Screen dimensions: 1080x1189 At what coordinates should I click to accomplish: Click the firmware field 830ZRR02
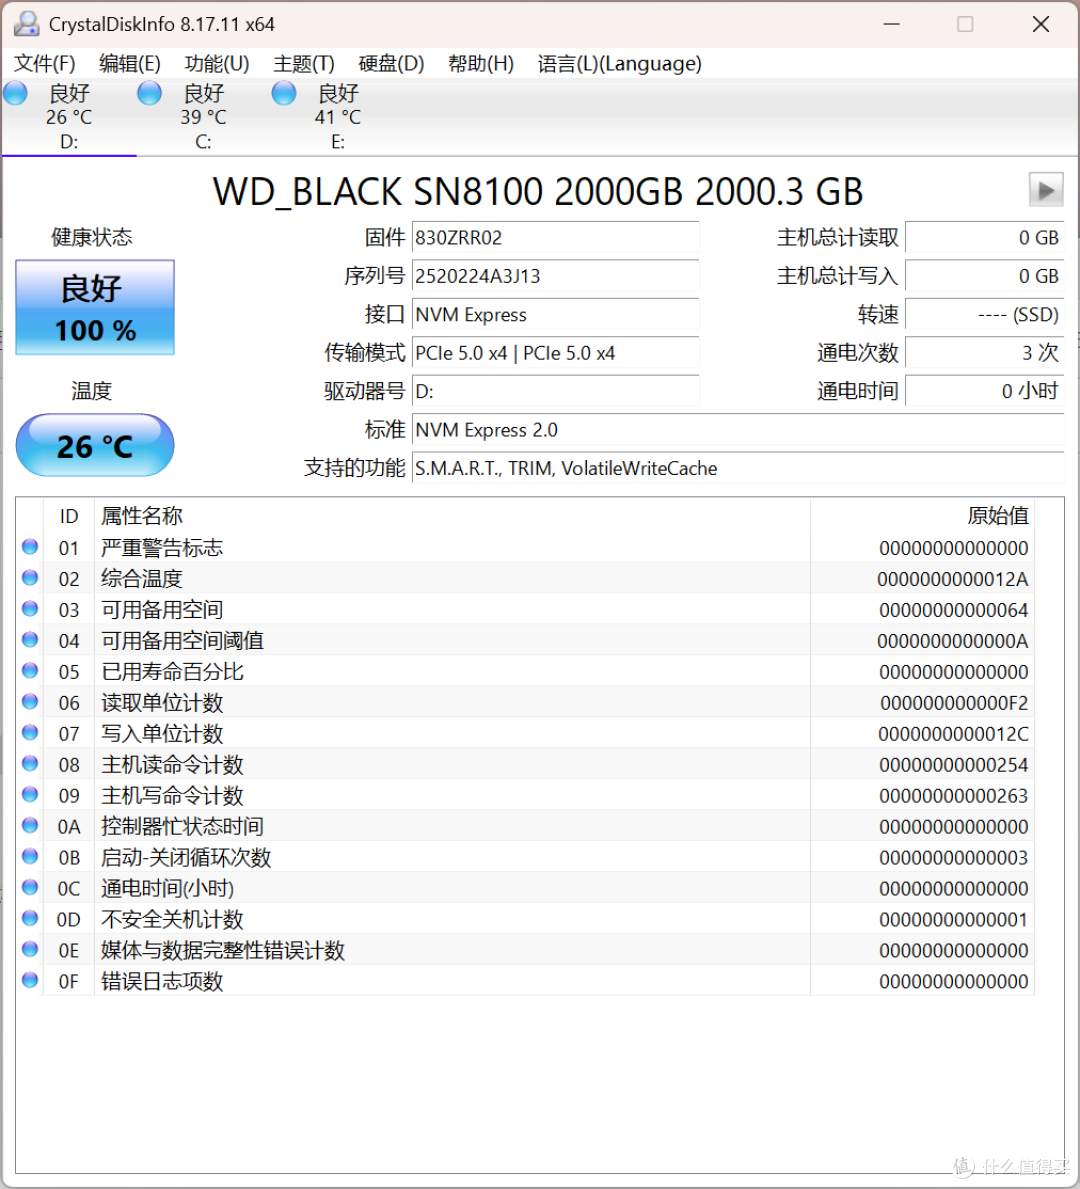pyautogui.click(x=555, y=237)
